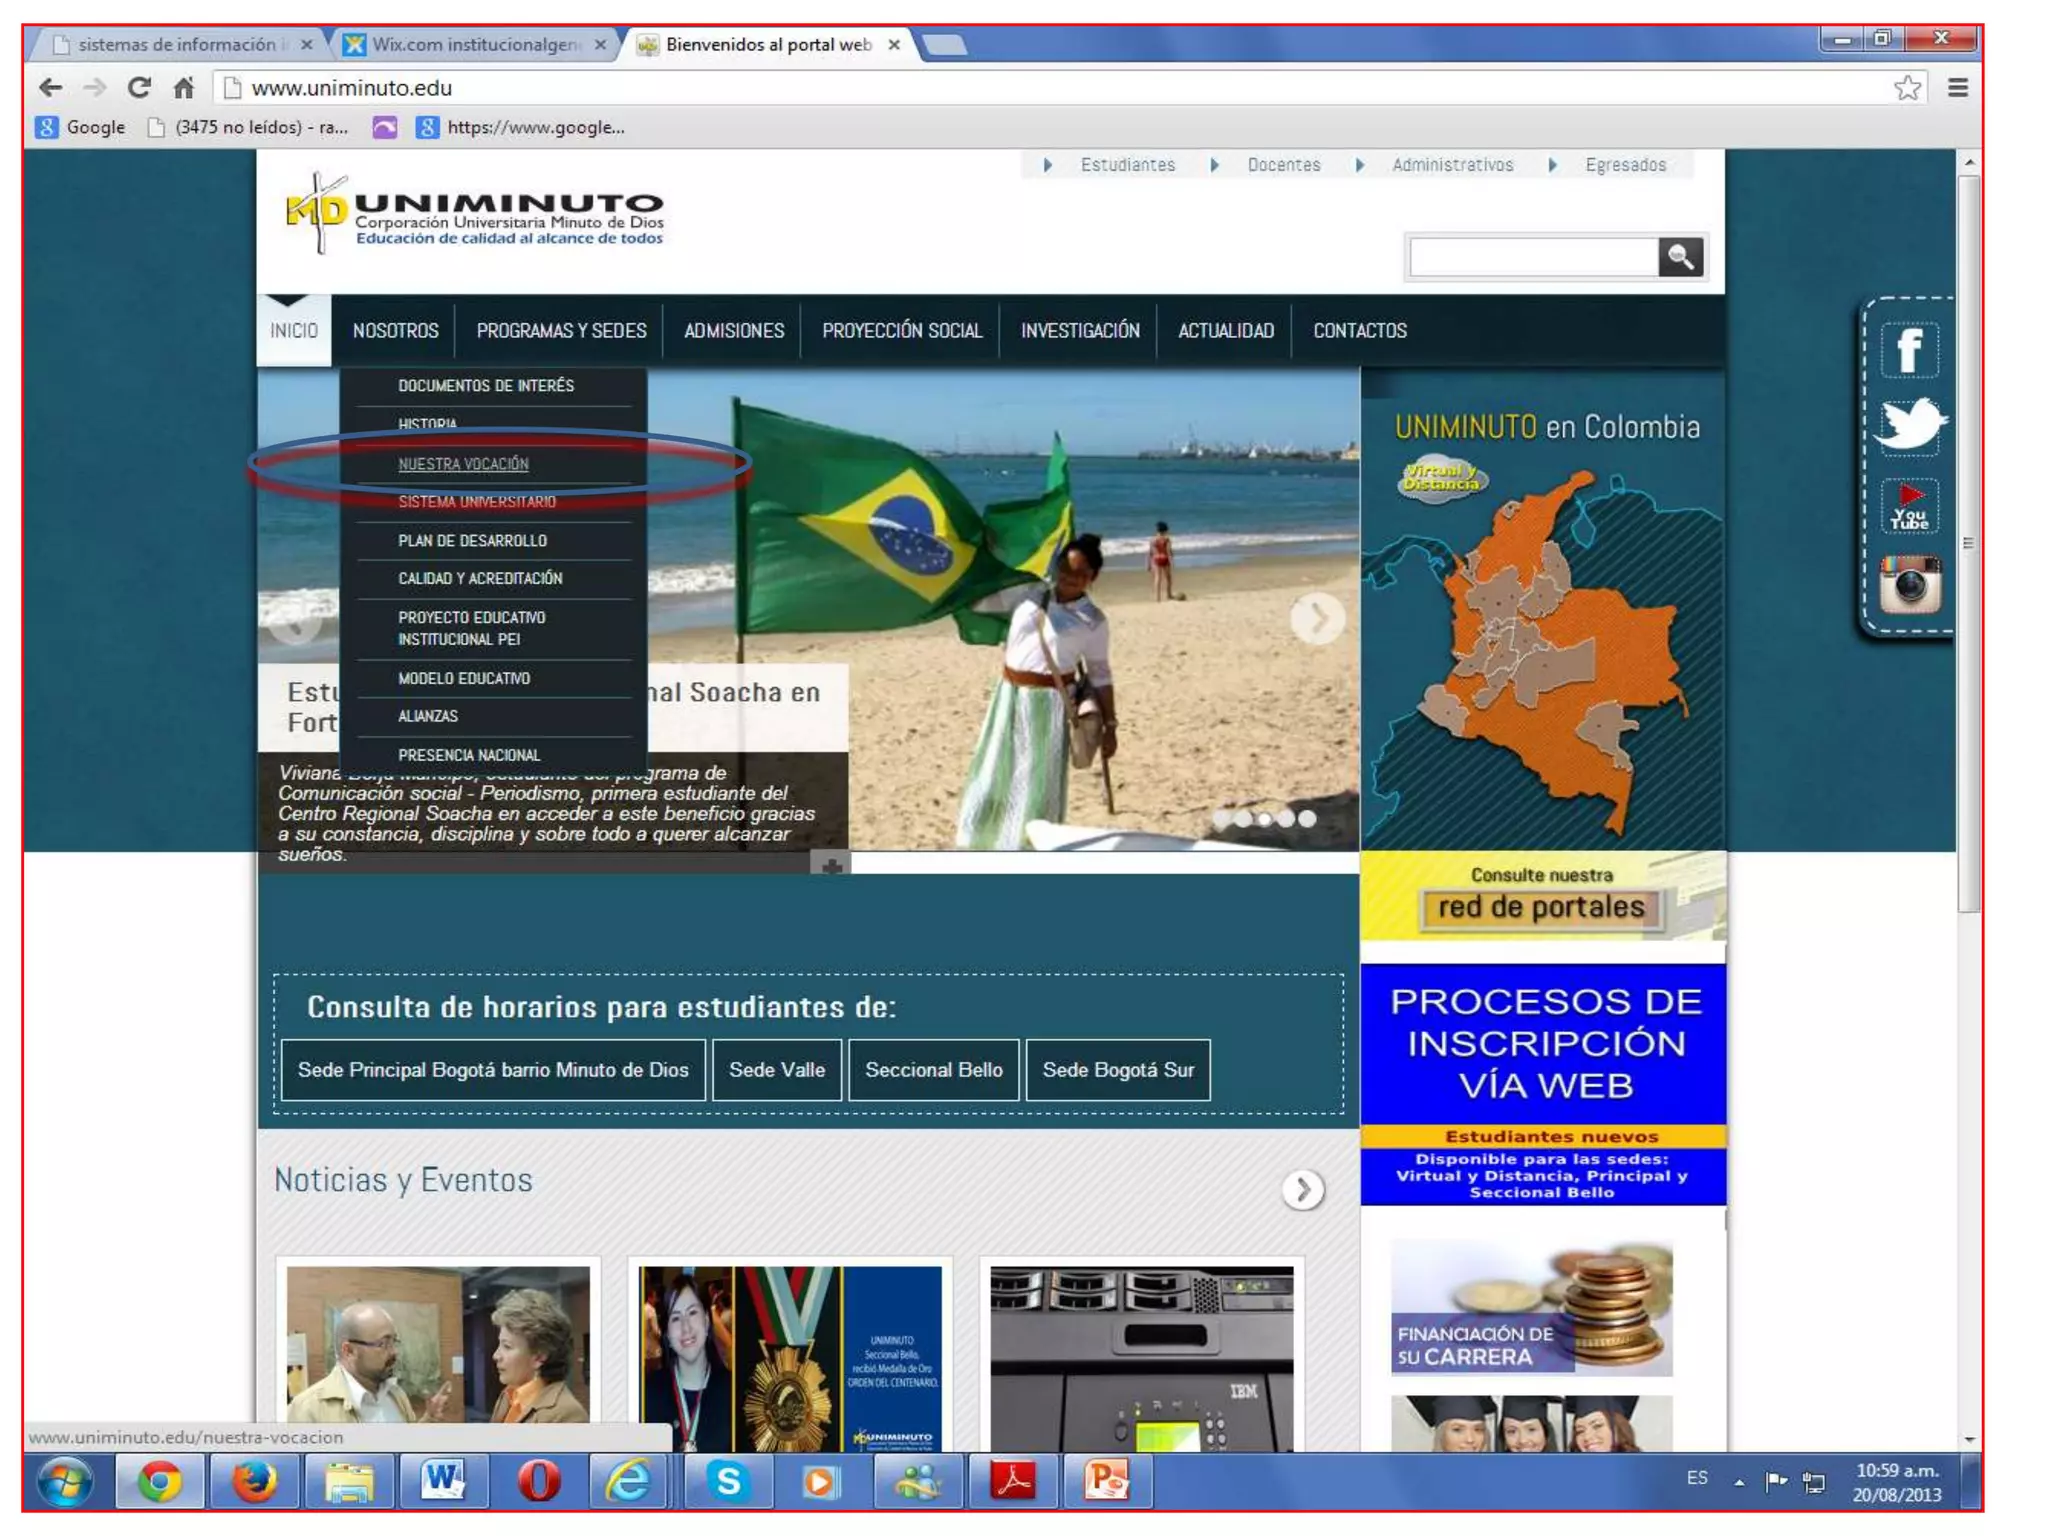Image resolution: width=2048 pixels, height=1536 pixels.
Task: Open the YouTube social icon
Action: pos(1908,507)
